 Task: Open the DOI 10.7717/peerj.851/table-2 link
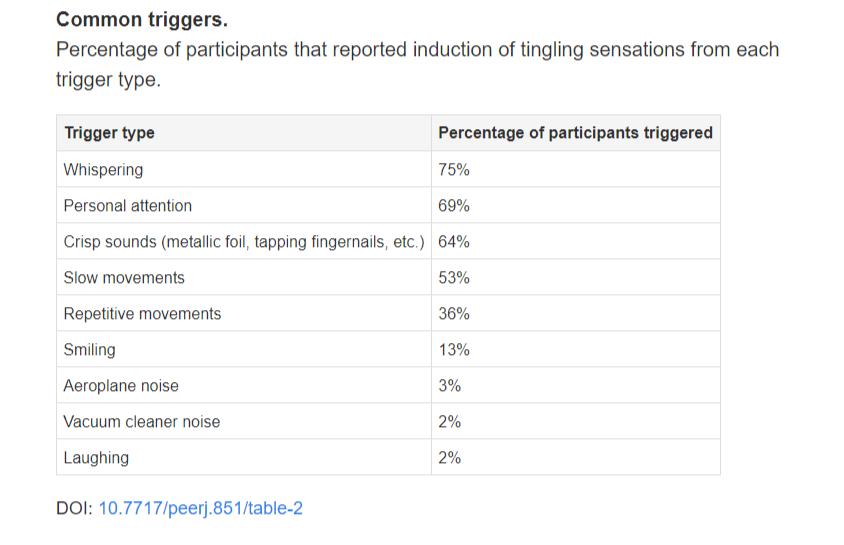point(200,508)
